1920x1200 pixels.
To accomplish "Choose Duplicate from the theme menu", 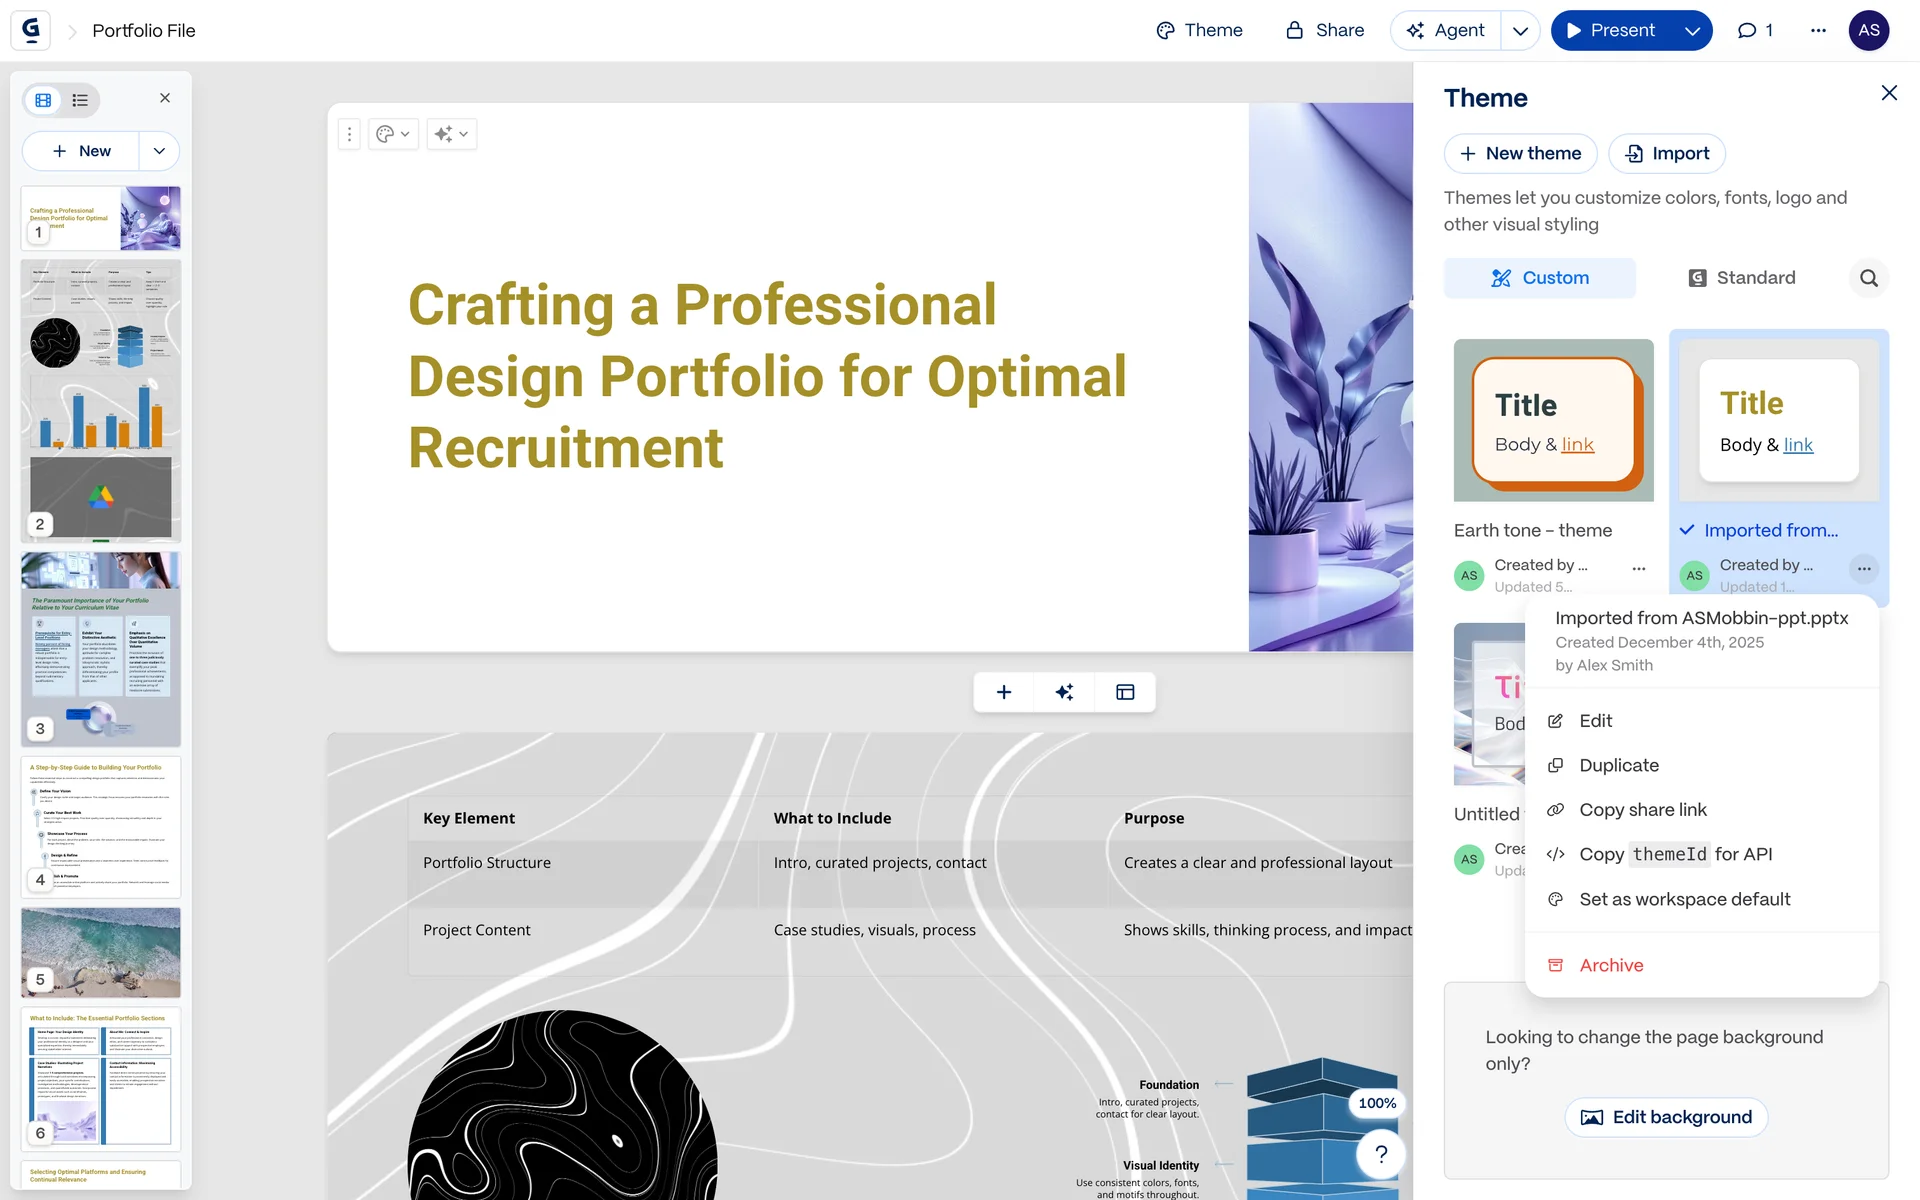I will [1618, 765].
